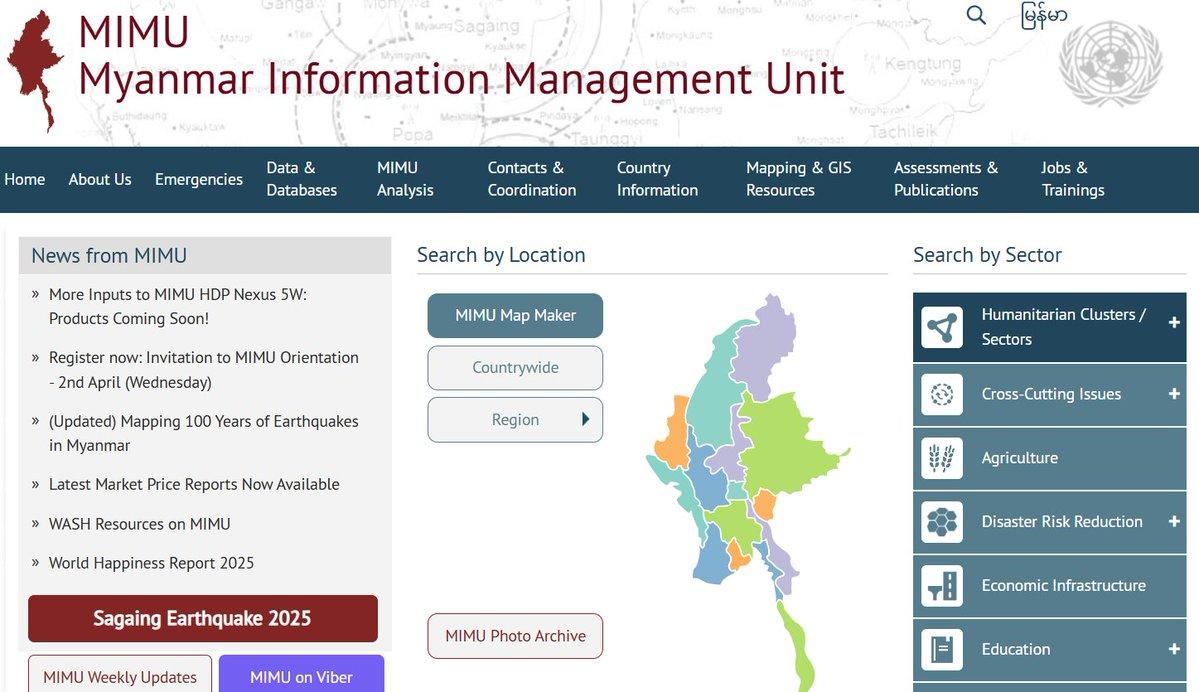Expand Disaster Risk Reduction plus sign
Screen dimensions: 1199x692
[1174, 521]
